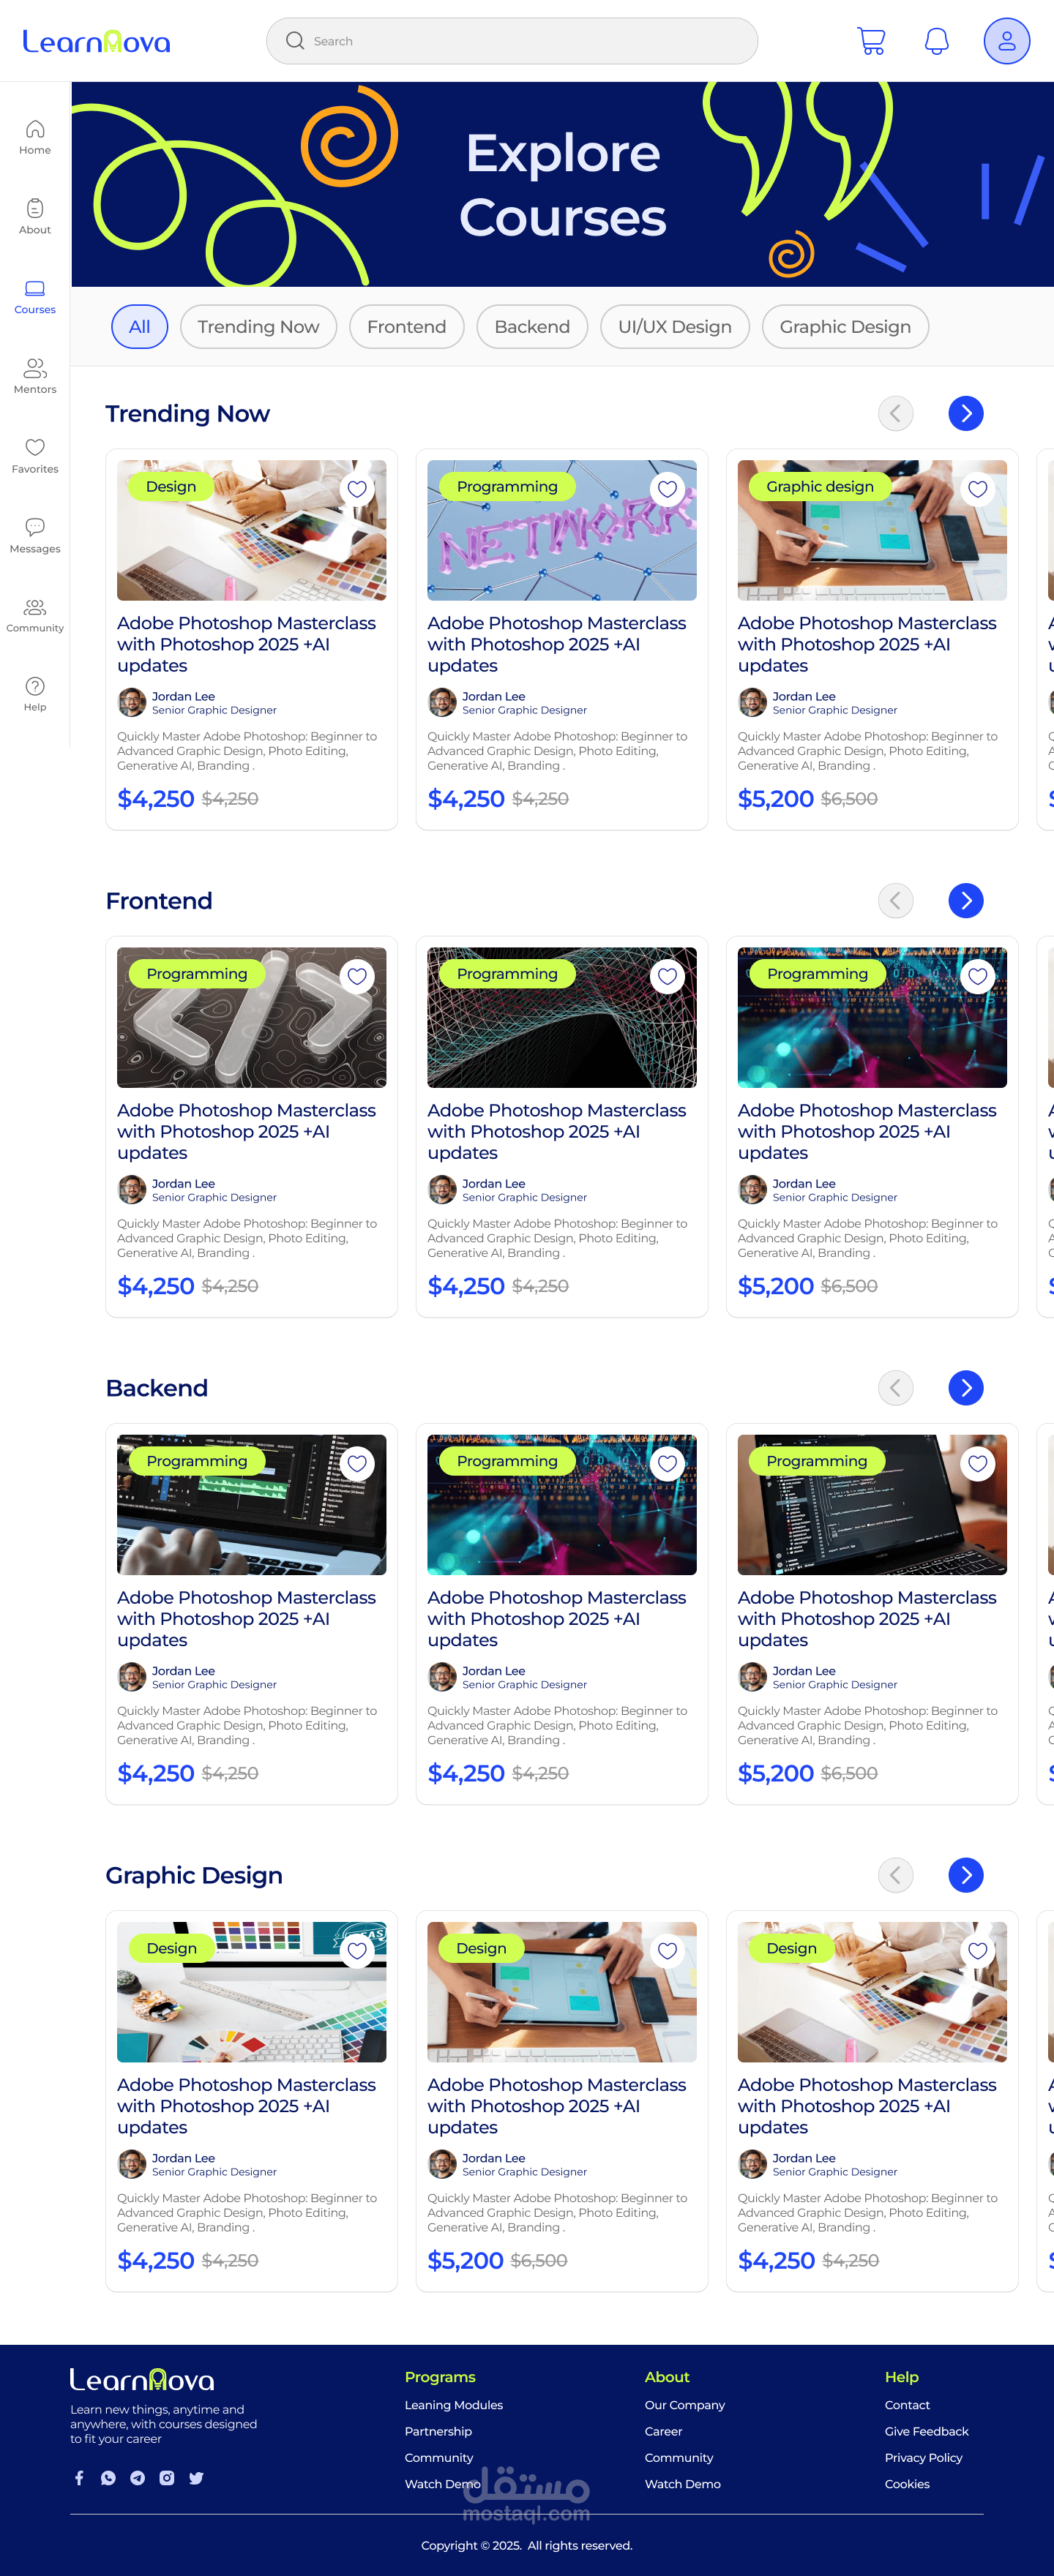Show previous courses in Trending Now carousel
Screen dimensions: 1054x2576
point(895,413)
